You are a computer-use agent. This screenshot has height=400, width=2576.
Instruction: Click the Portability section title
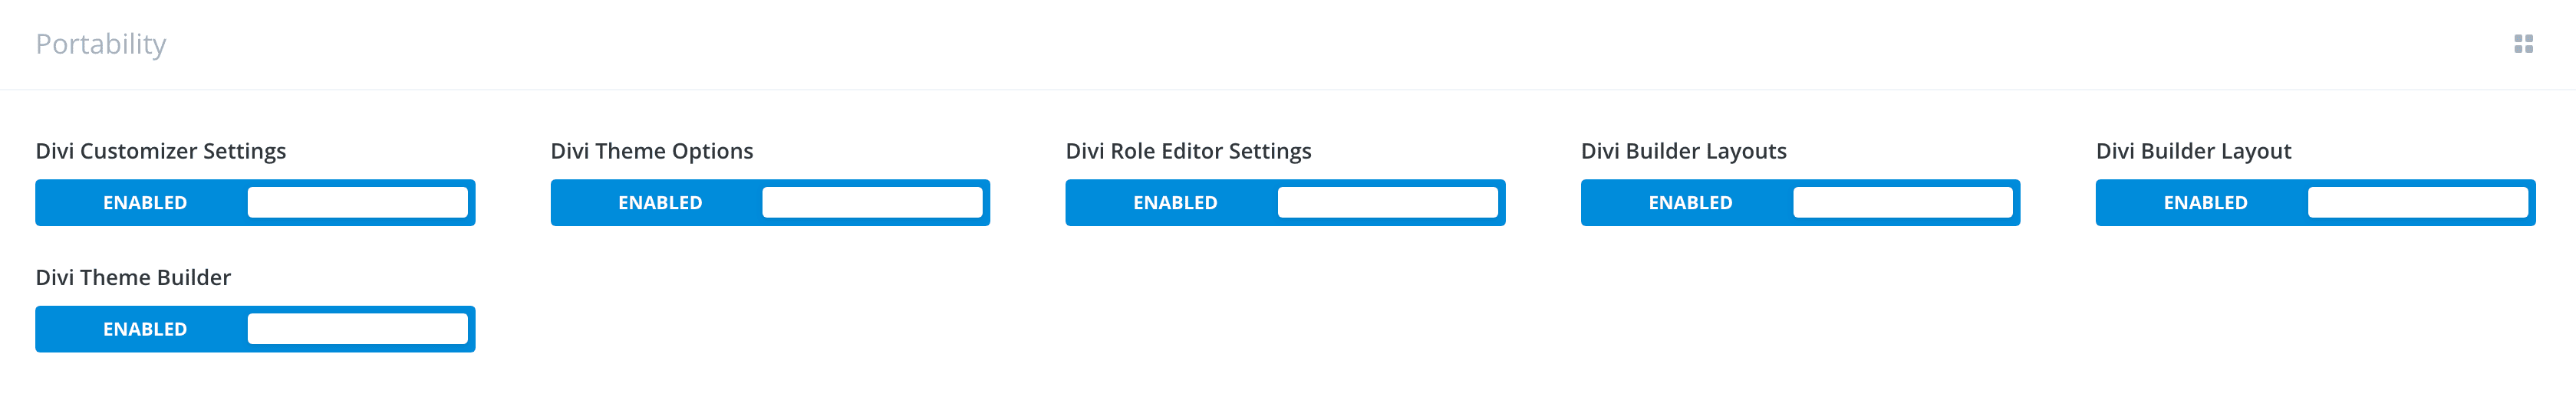(101, 44)
